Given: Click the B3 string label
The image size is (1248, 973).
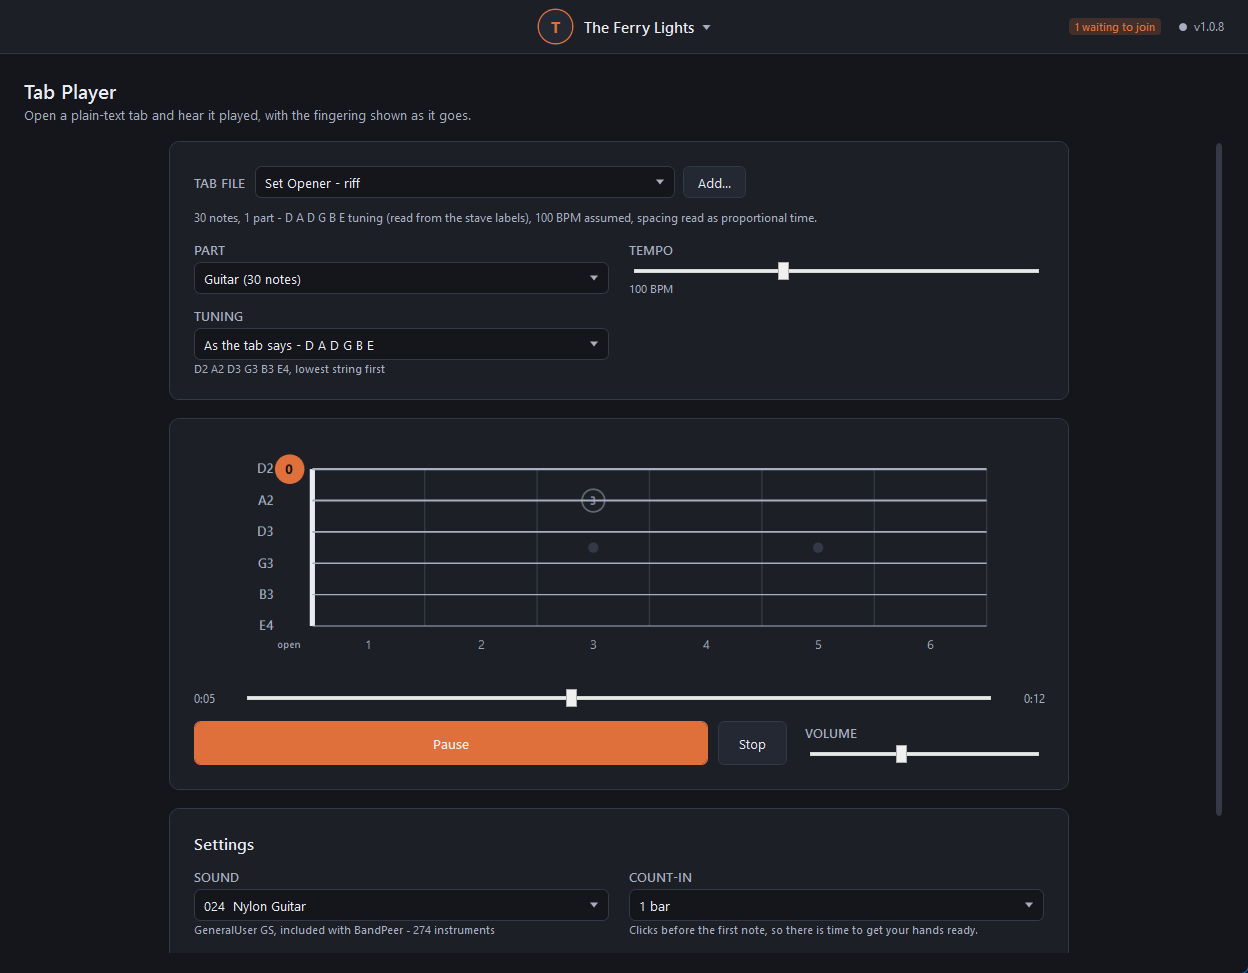Looking at the screenshot, I should pos(266,594).
